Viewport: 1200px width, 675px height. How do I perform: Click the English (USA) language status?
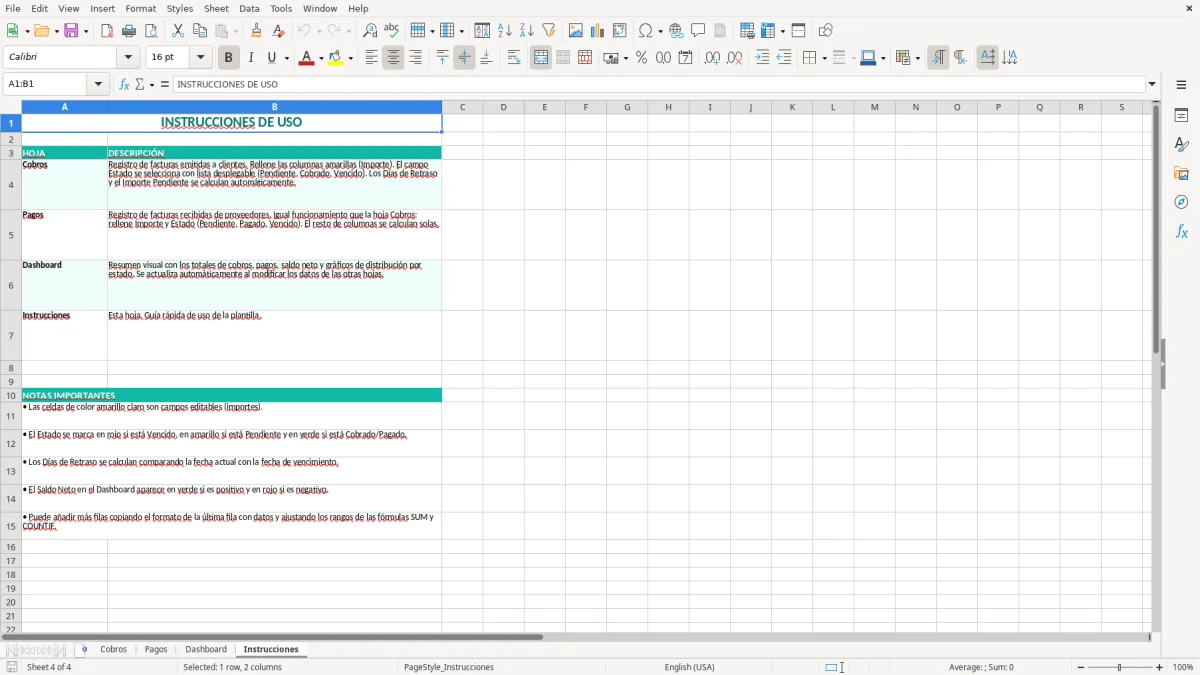coord(690,667)
